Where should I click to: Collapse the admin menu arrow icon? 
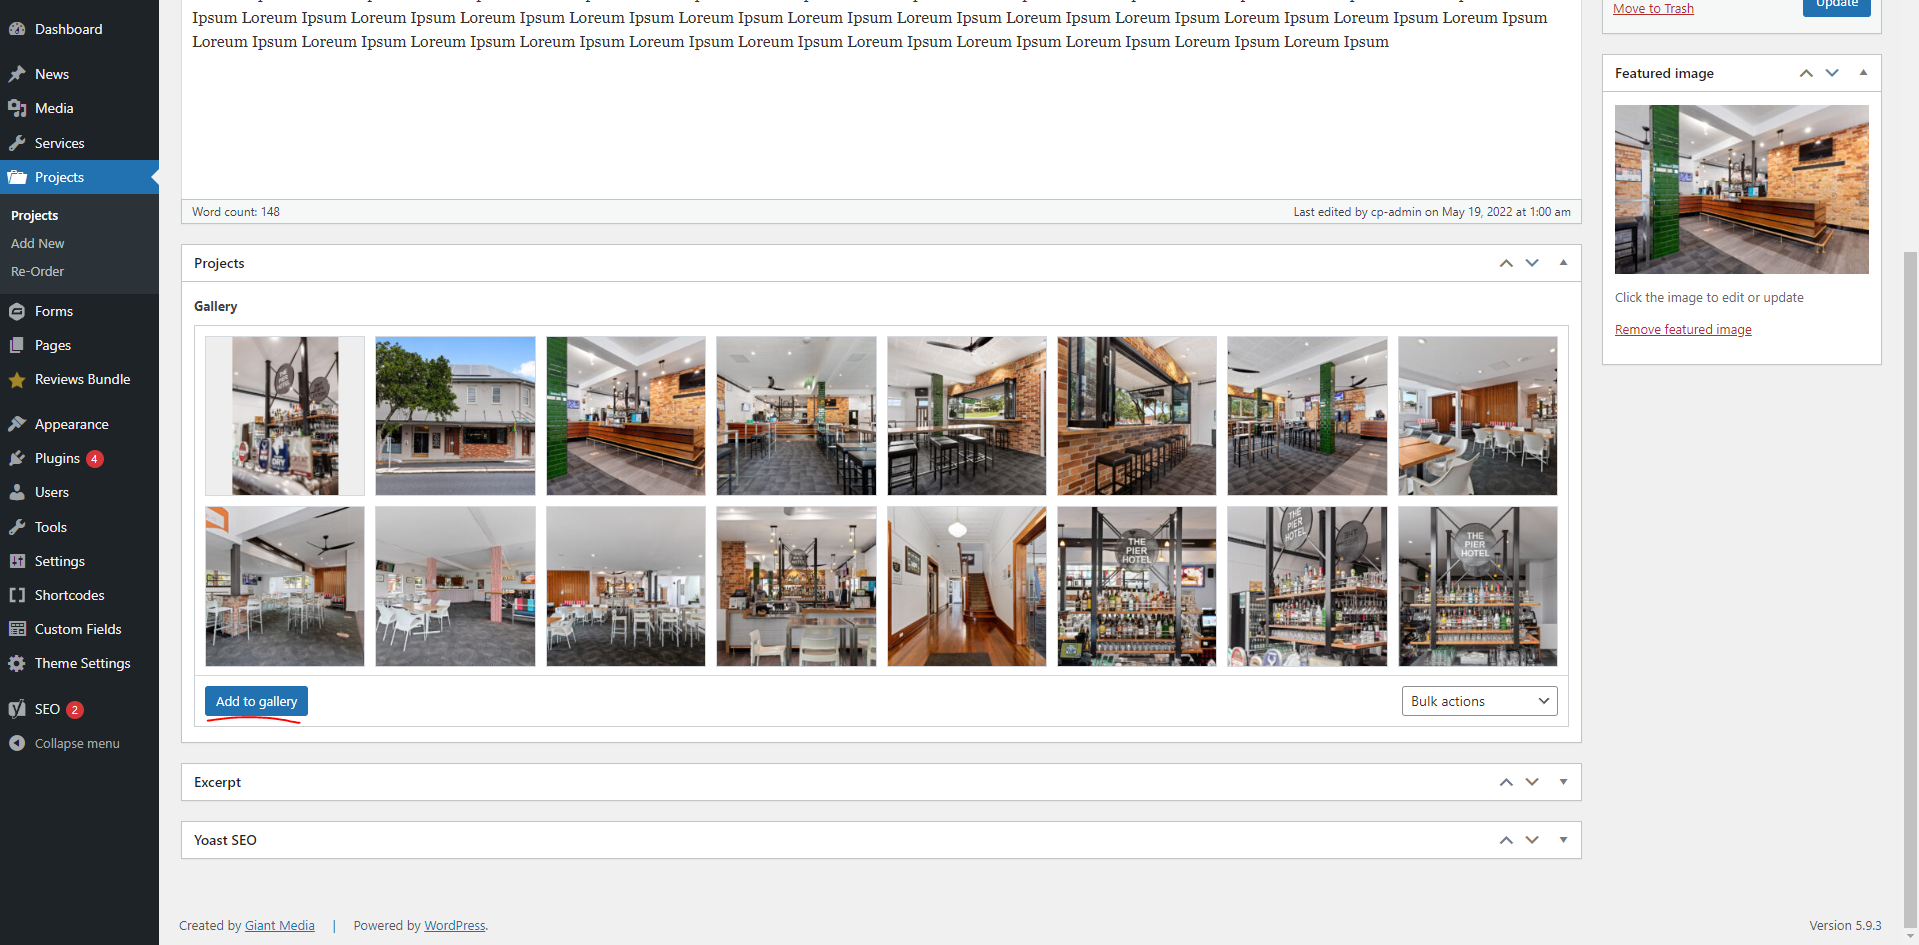pos(17,743)
